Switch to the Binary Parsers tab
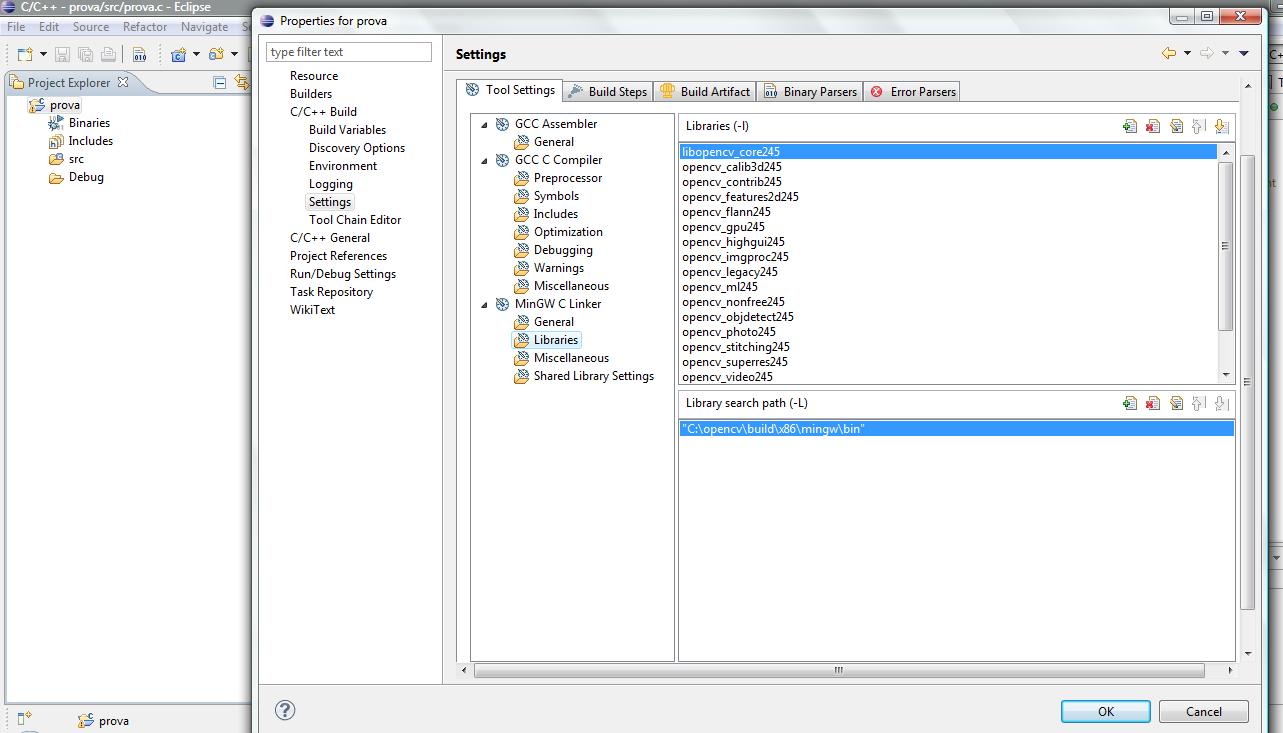 [810, 91]
